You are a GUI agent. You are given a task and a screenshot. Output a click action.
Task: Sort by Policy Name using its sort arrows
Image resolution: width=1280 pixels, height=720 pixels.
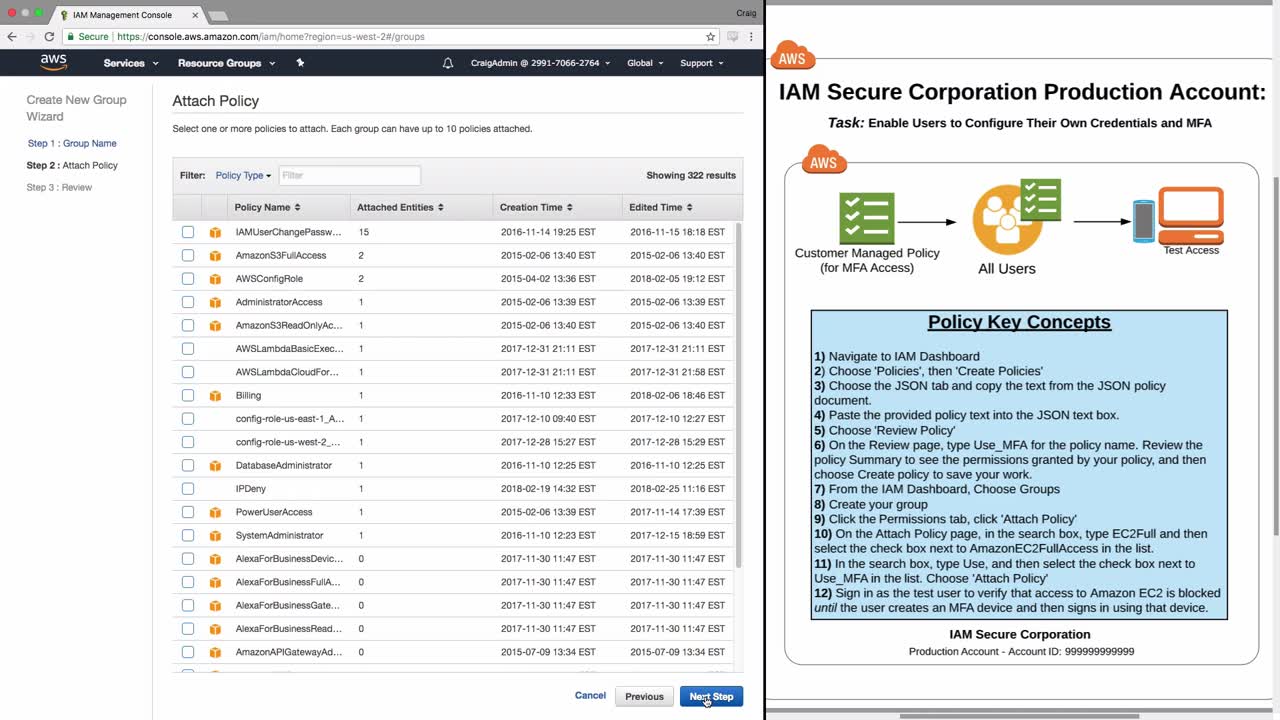[x=297, y=208]
